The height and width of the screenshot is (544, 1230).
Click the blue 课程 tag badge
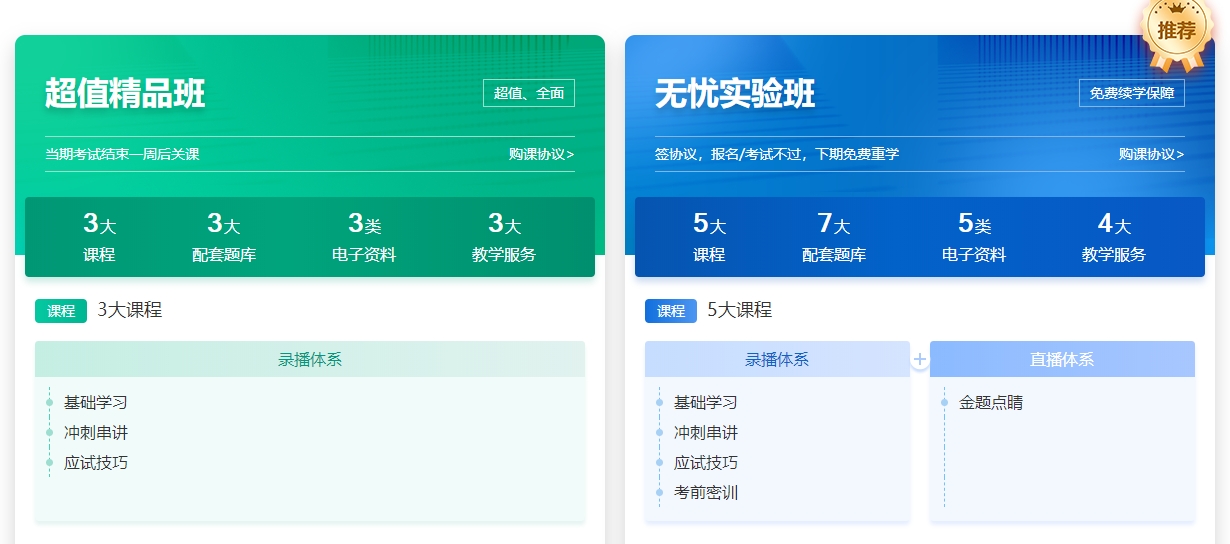671,311
